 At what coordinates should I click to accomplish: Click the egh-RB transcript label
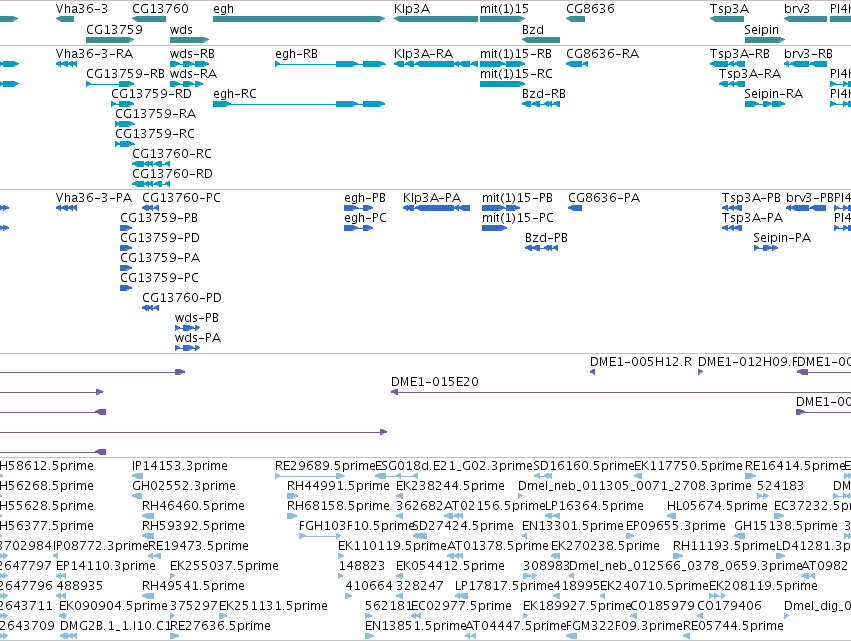tap(296, 54)
